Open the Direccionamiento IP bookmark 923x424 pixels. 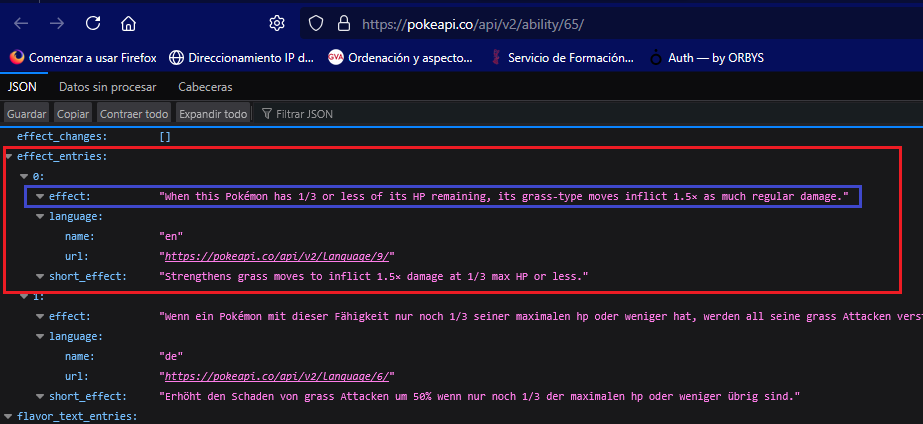pyautogui.click(x=241, y=58)
